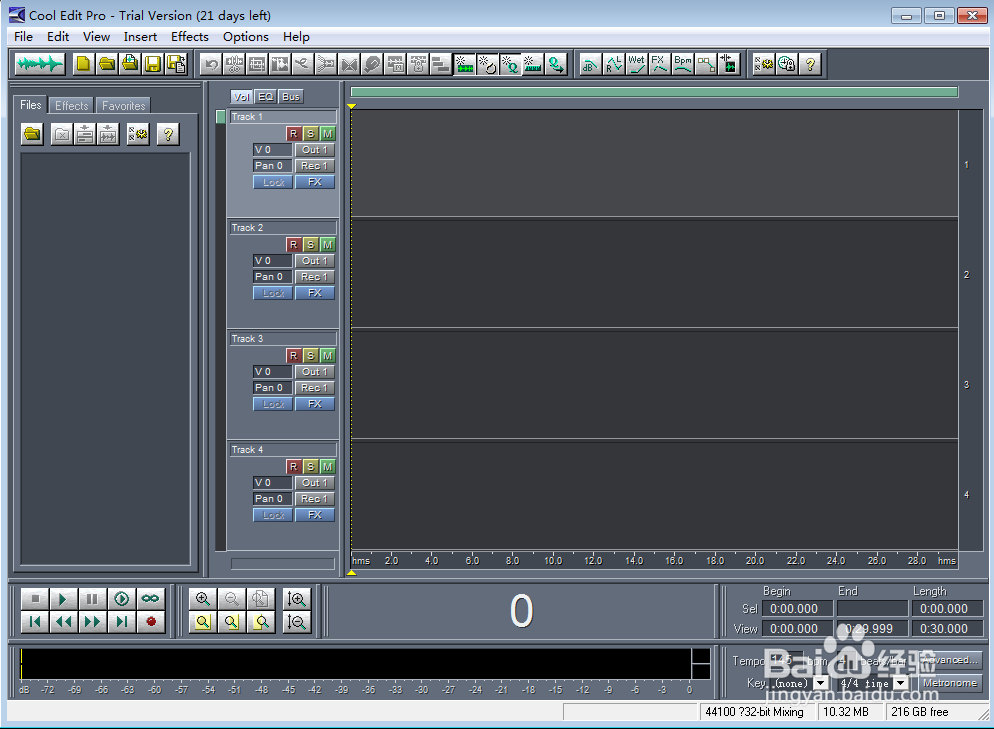Mute Track 4 with the M button

coord(328,467)
